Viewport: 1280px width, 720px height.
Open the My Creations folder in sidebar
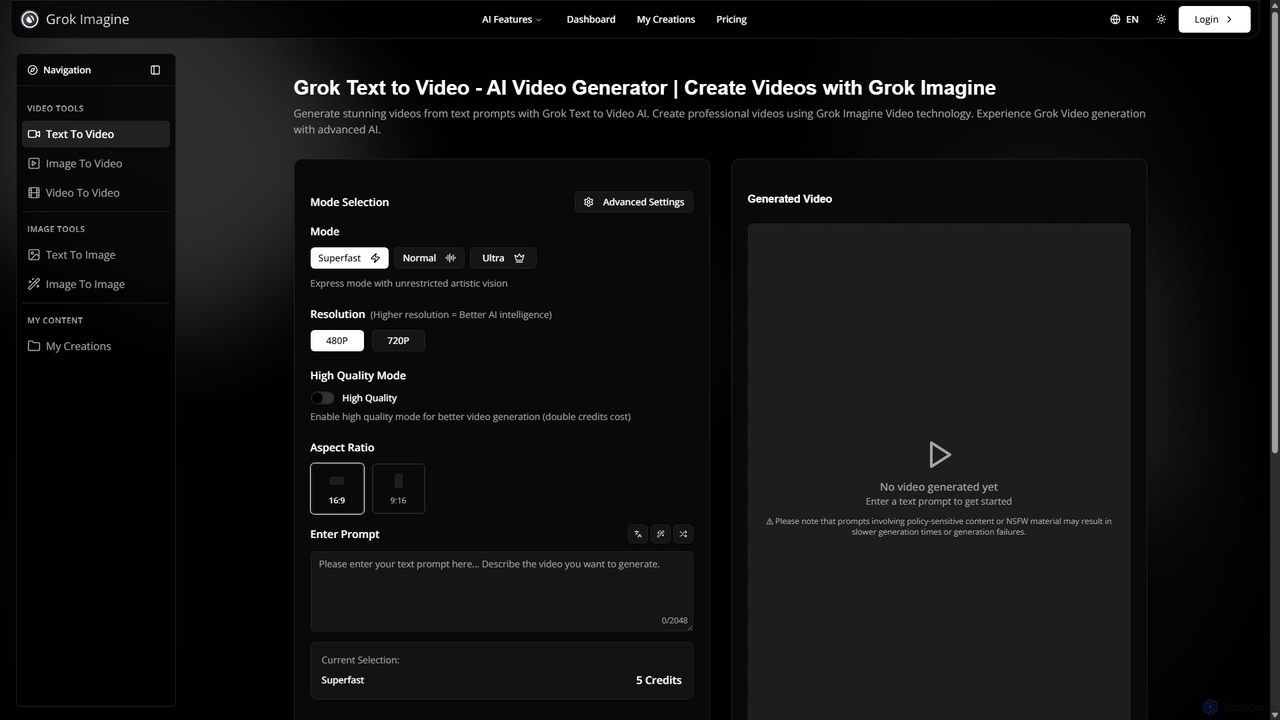tap(96, 346)
